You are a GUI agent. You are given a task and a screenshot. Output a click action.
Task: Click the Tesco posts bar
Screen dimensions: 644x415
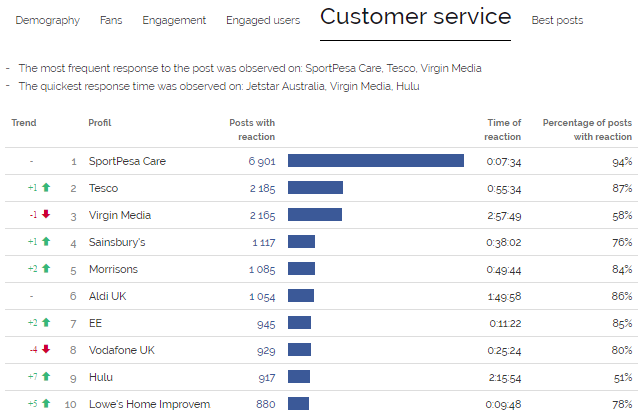click(x=315, y=188)
